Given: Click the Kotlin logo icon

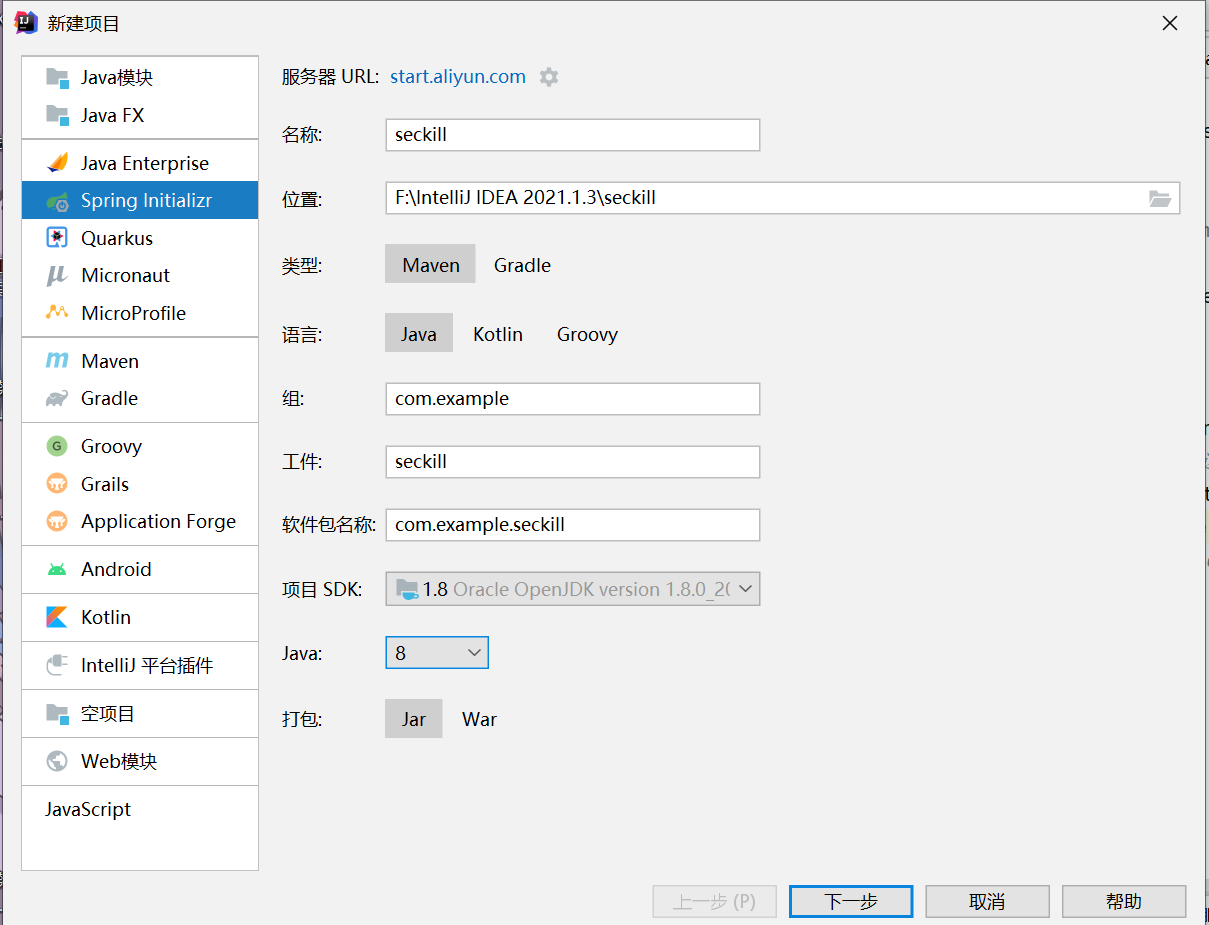Looking at the screenshot, I should click(57, 617).
